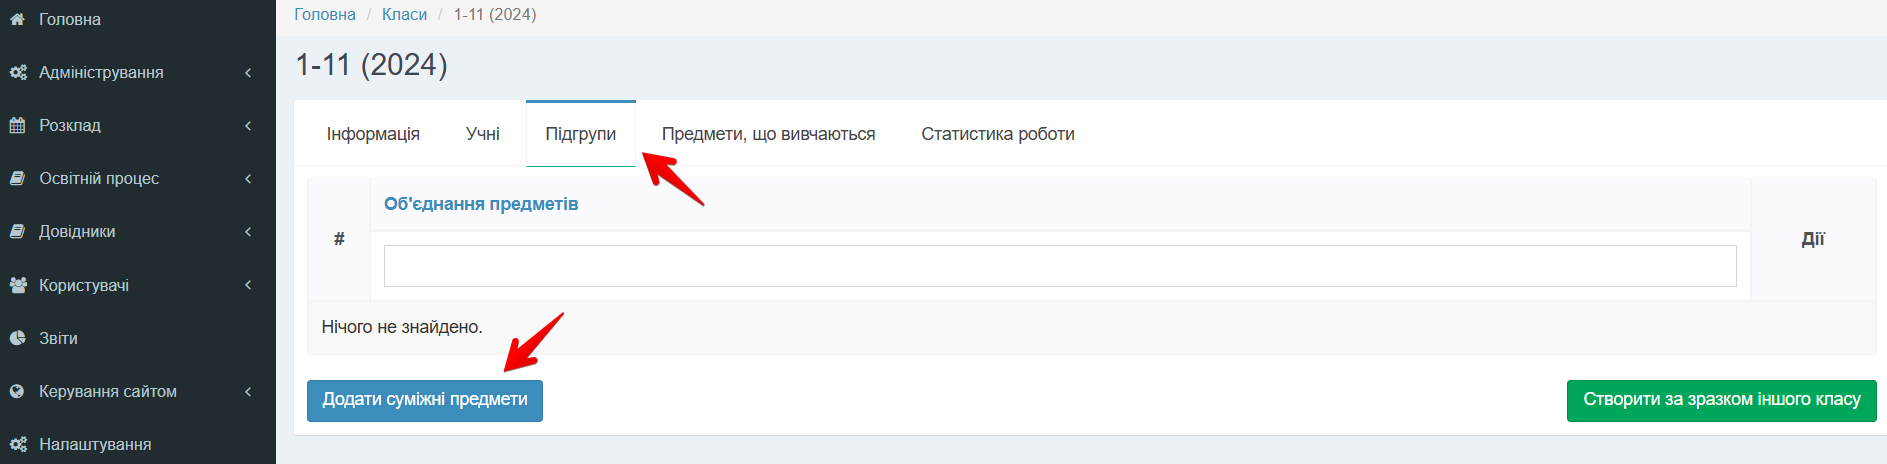Click the book icon beside Освітній процес
The width and height of the screenshot is (1887, 464).
(17, 178)
